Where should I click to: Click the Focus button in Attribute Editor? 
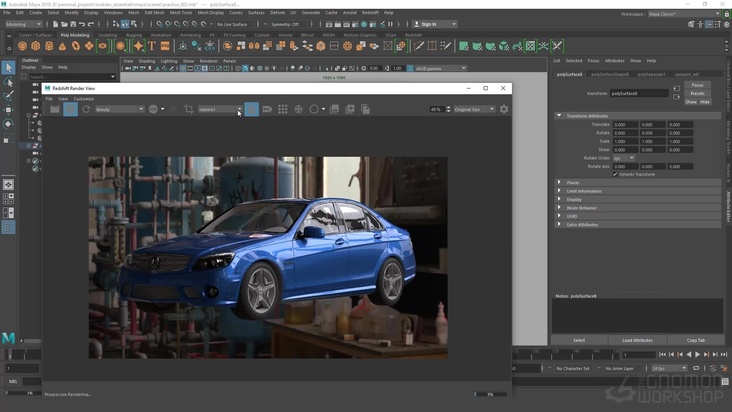coord(697,85)
